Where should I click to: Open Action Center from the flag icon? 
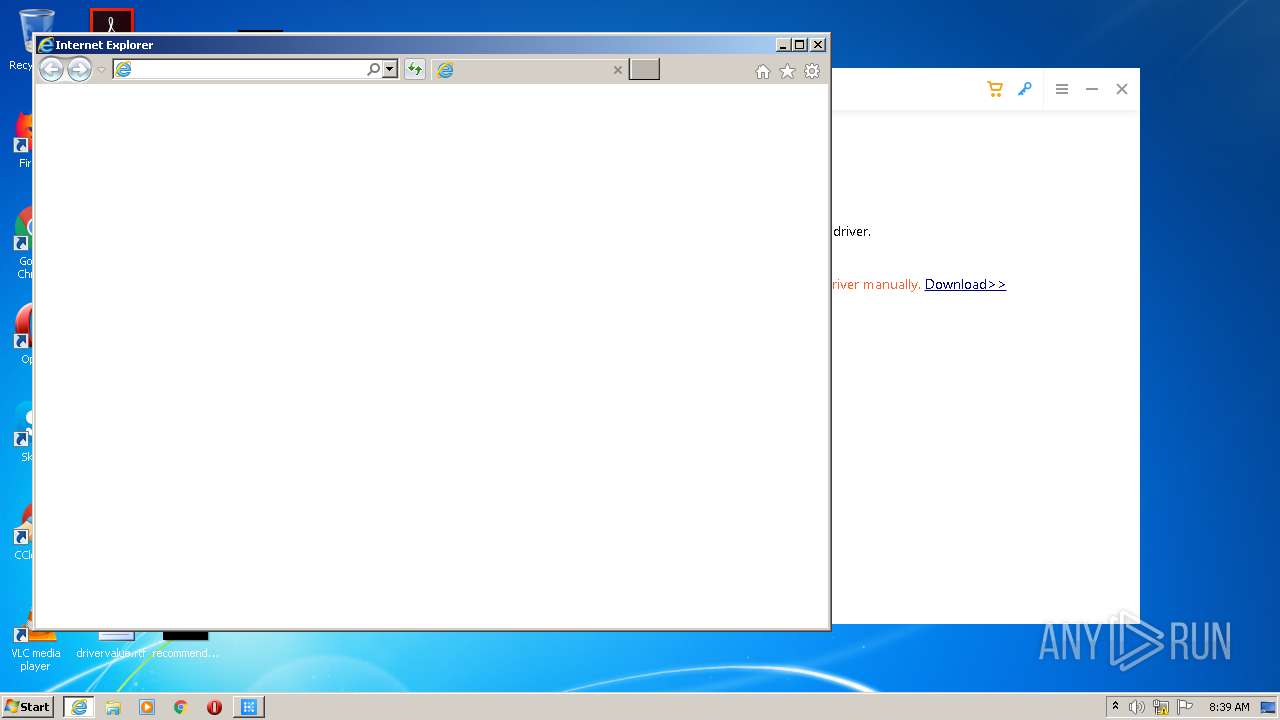[x=1185, y=707]
